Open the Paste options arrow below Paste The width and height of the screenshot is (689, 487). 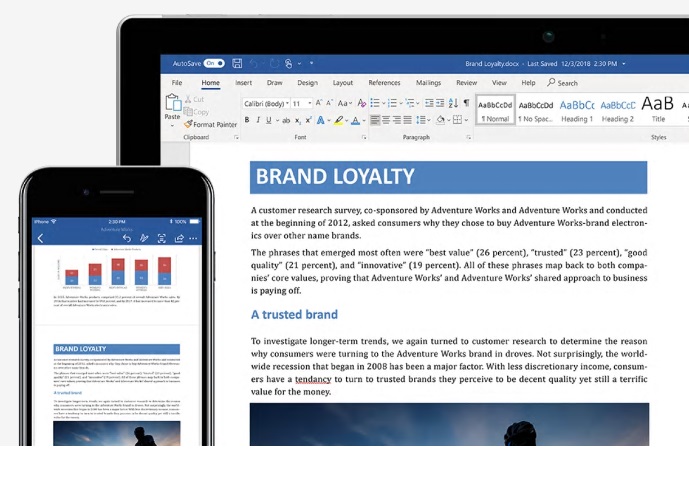coord(172,126)
